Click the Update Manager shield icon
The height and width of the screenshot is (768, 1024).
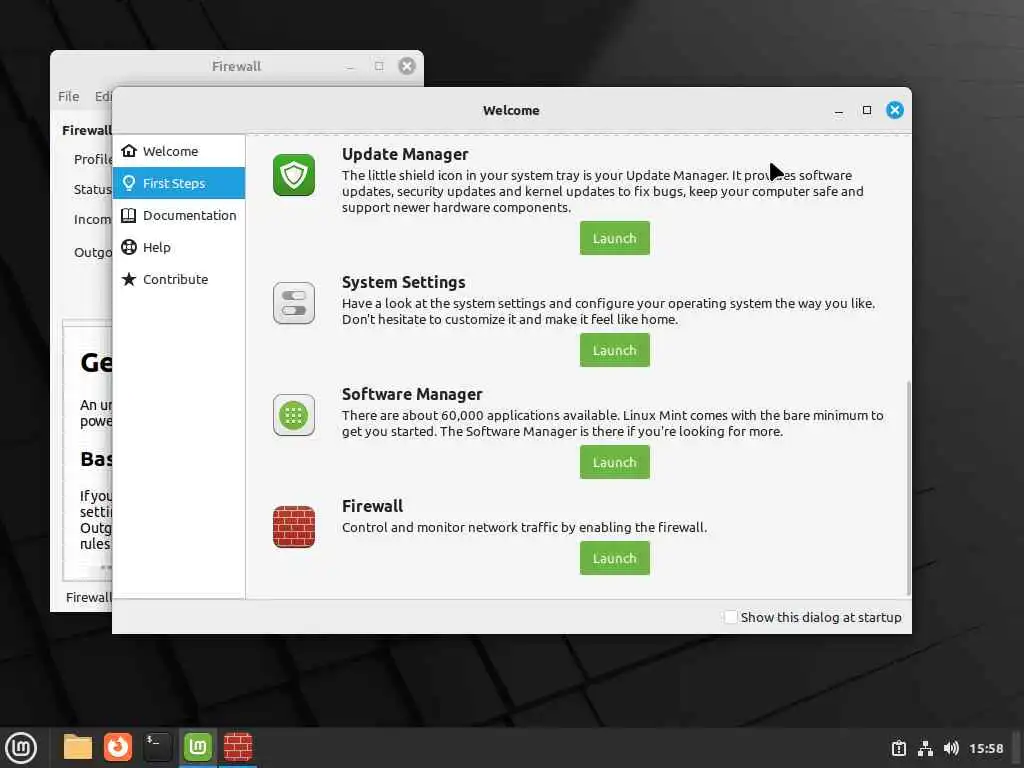tap(294, 175)
